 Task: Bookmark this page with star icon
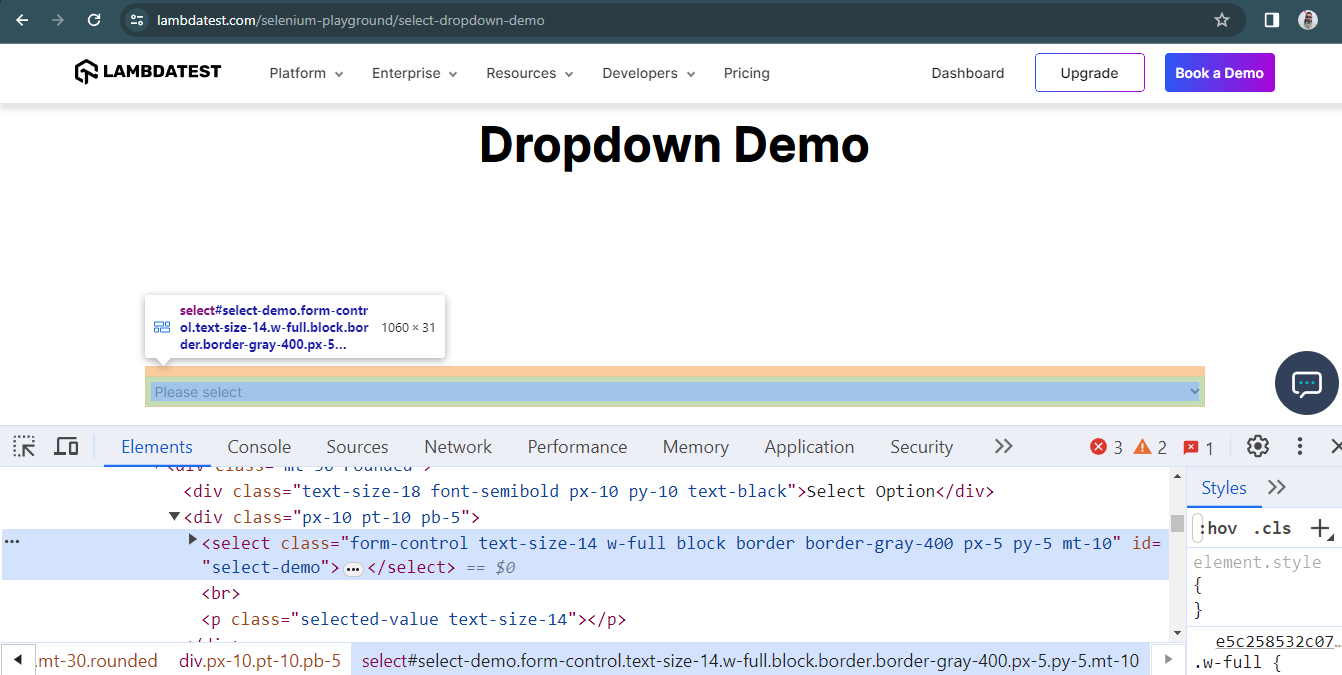coord(1221,20)
